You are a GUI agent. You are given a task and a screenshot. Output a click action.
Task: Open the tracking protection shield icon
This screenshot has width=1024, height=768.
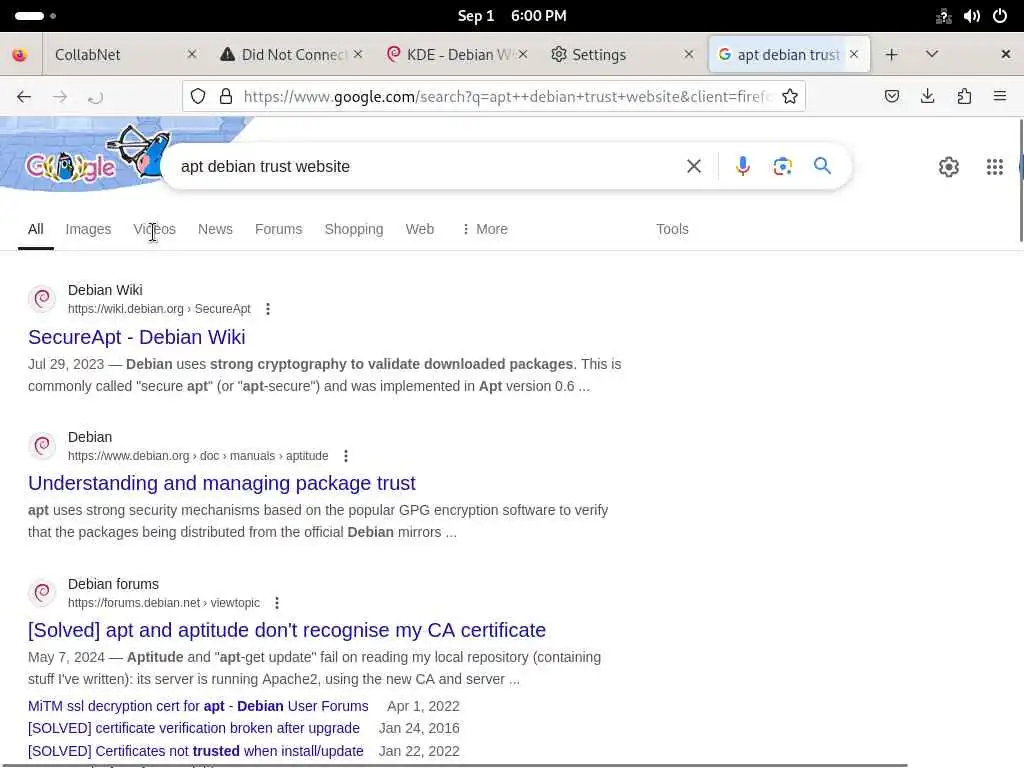pos(198,97)
